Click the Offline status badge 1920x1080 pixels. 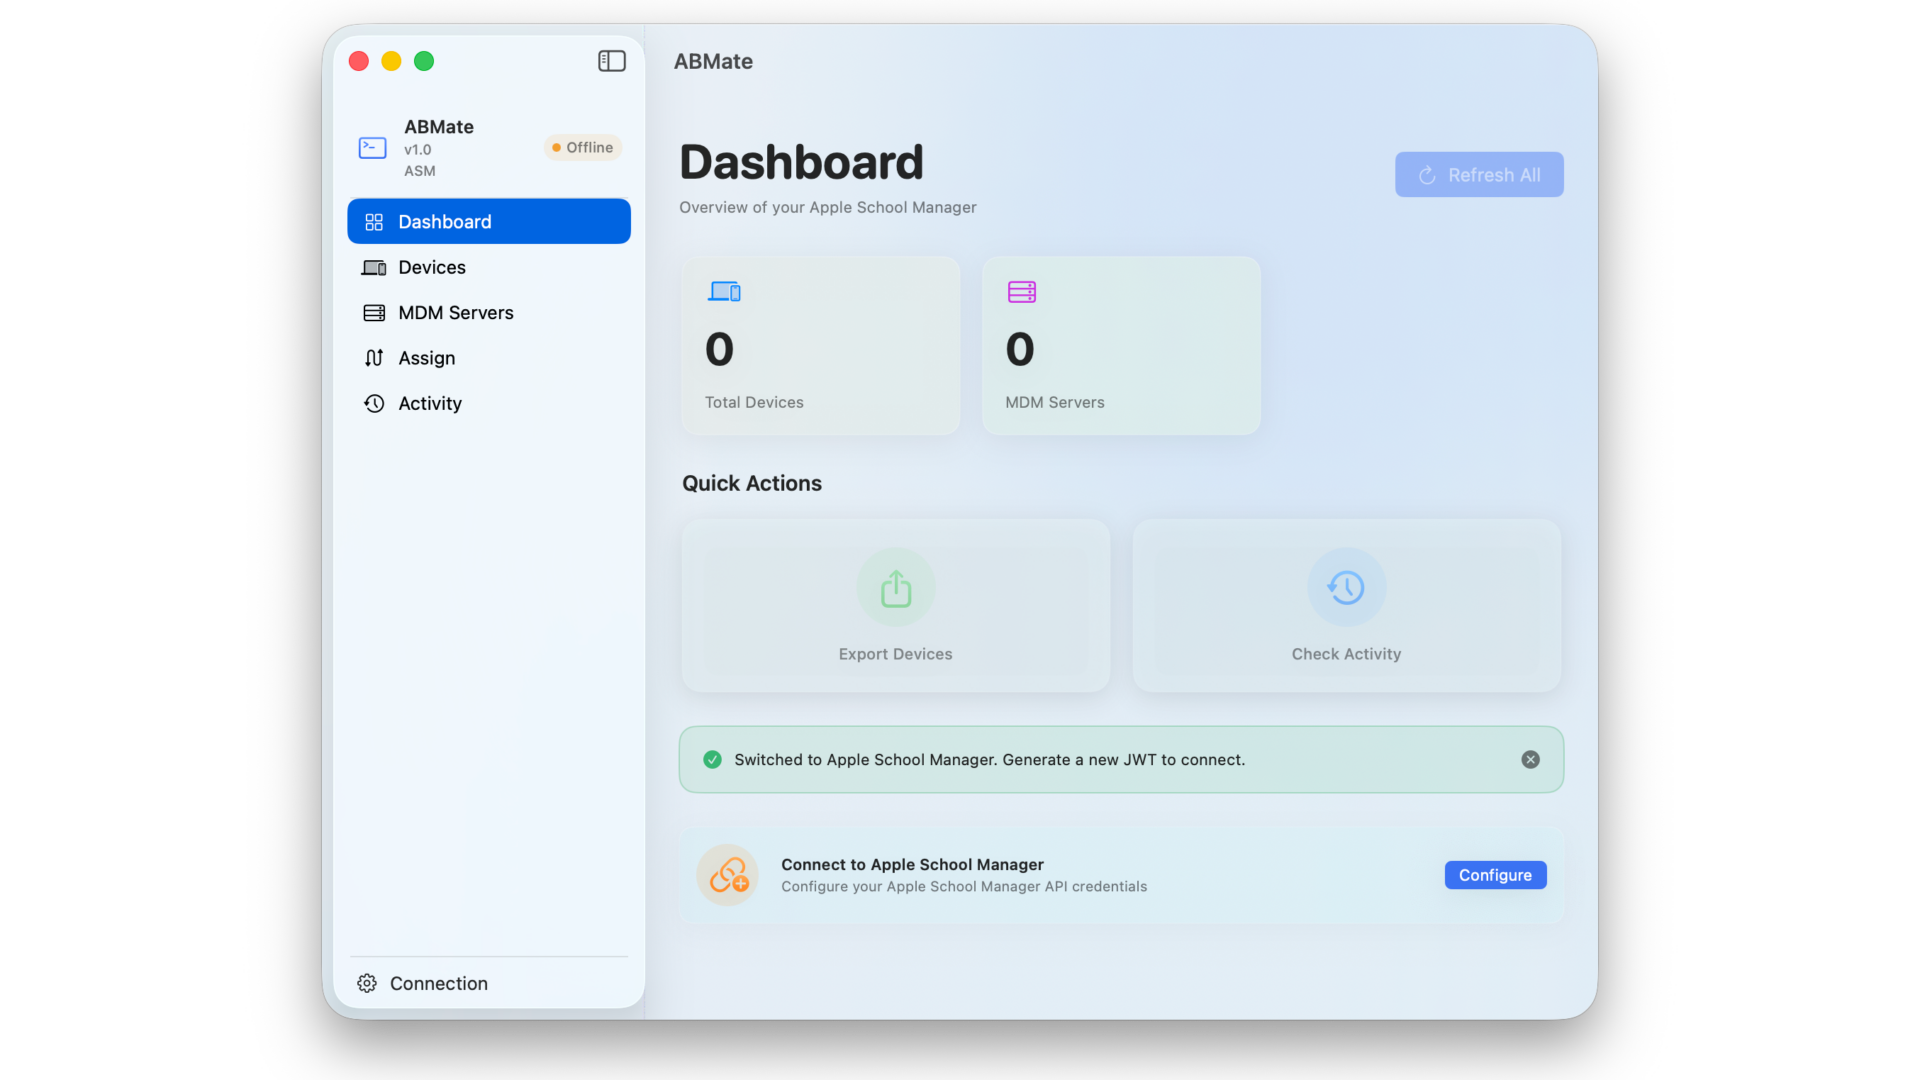point(583,147)
